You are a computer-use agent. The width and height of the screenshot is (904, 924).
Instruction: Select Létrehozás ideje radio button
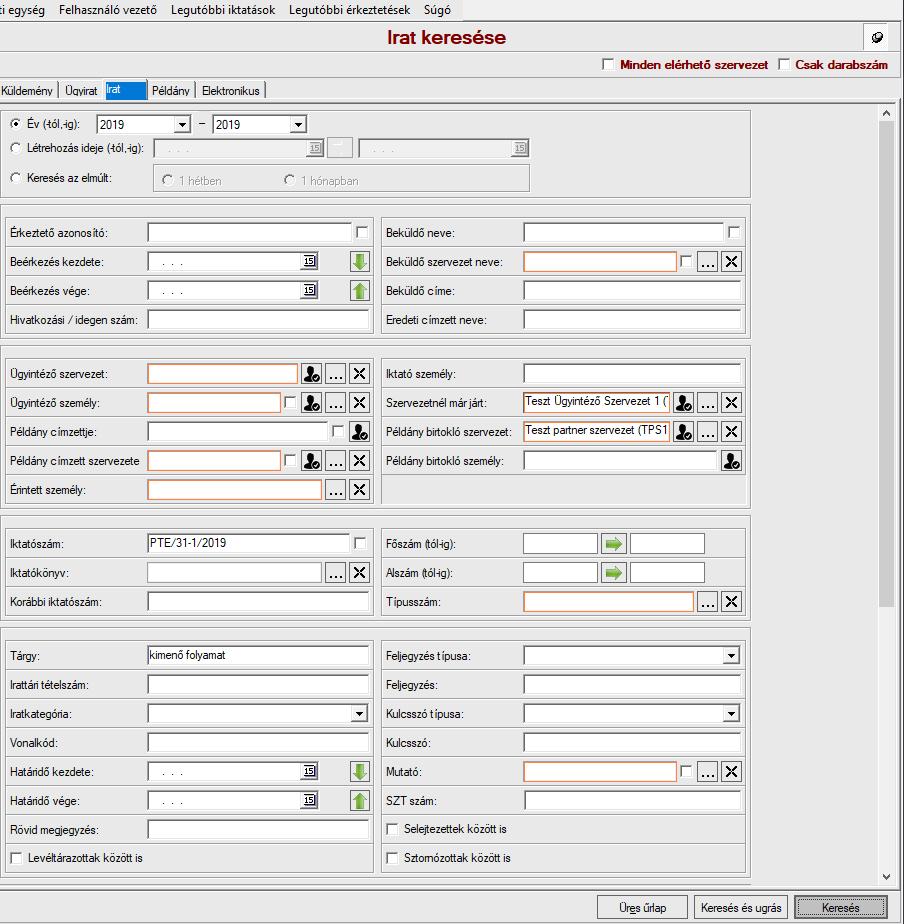(x=15, y=148)
